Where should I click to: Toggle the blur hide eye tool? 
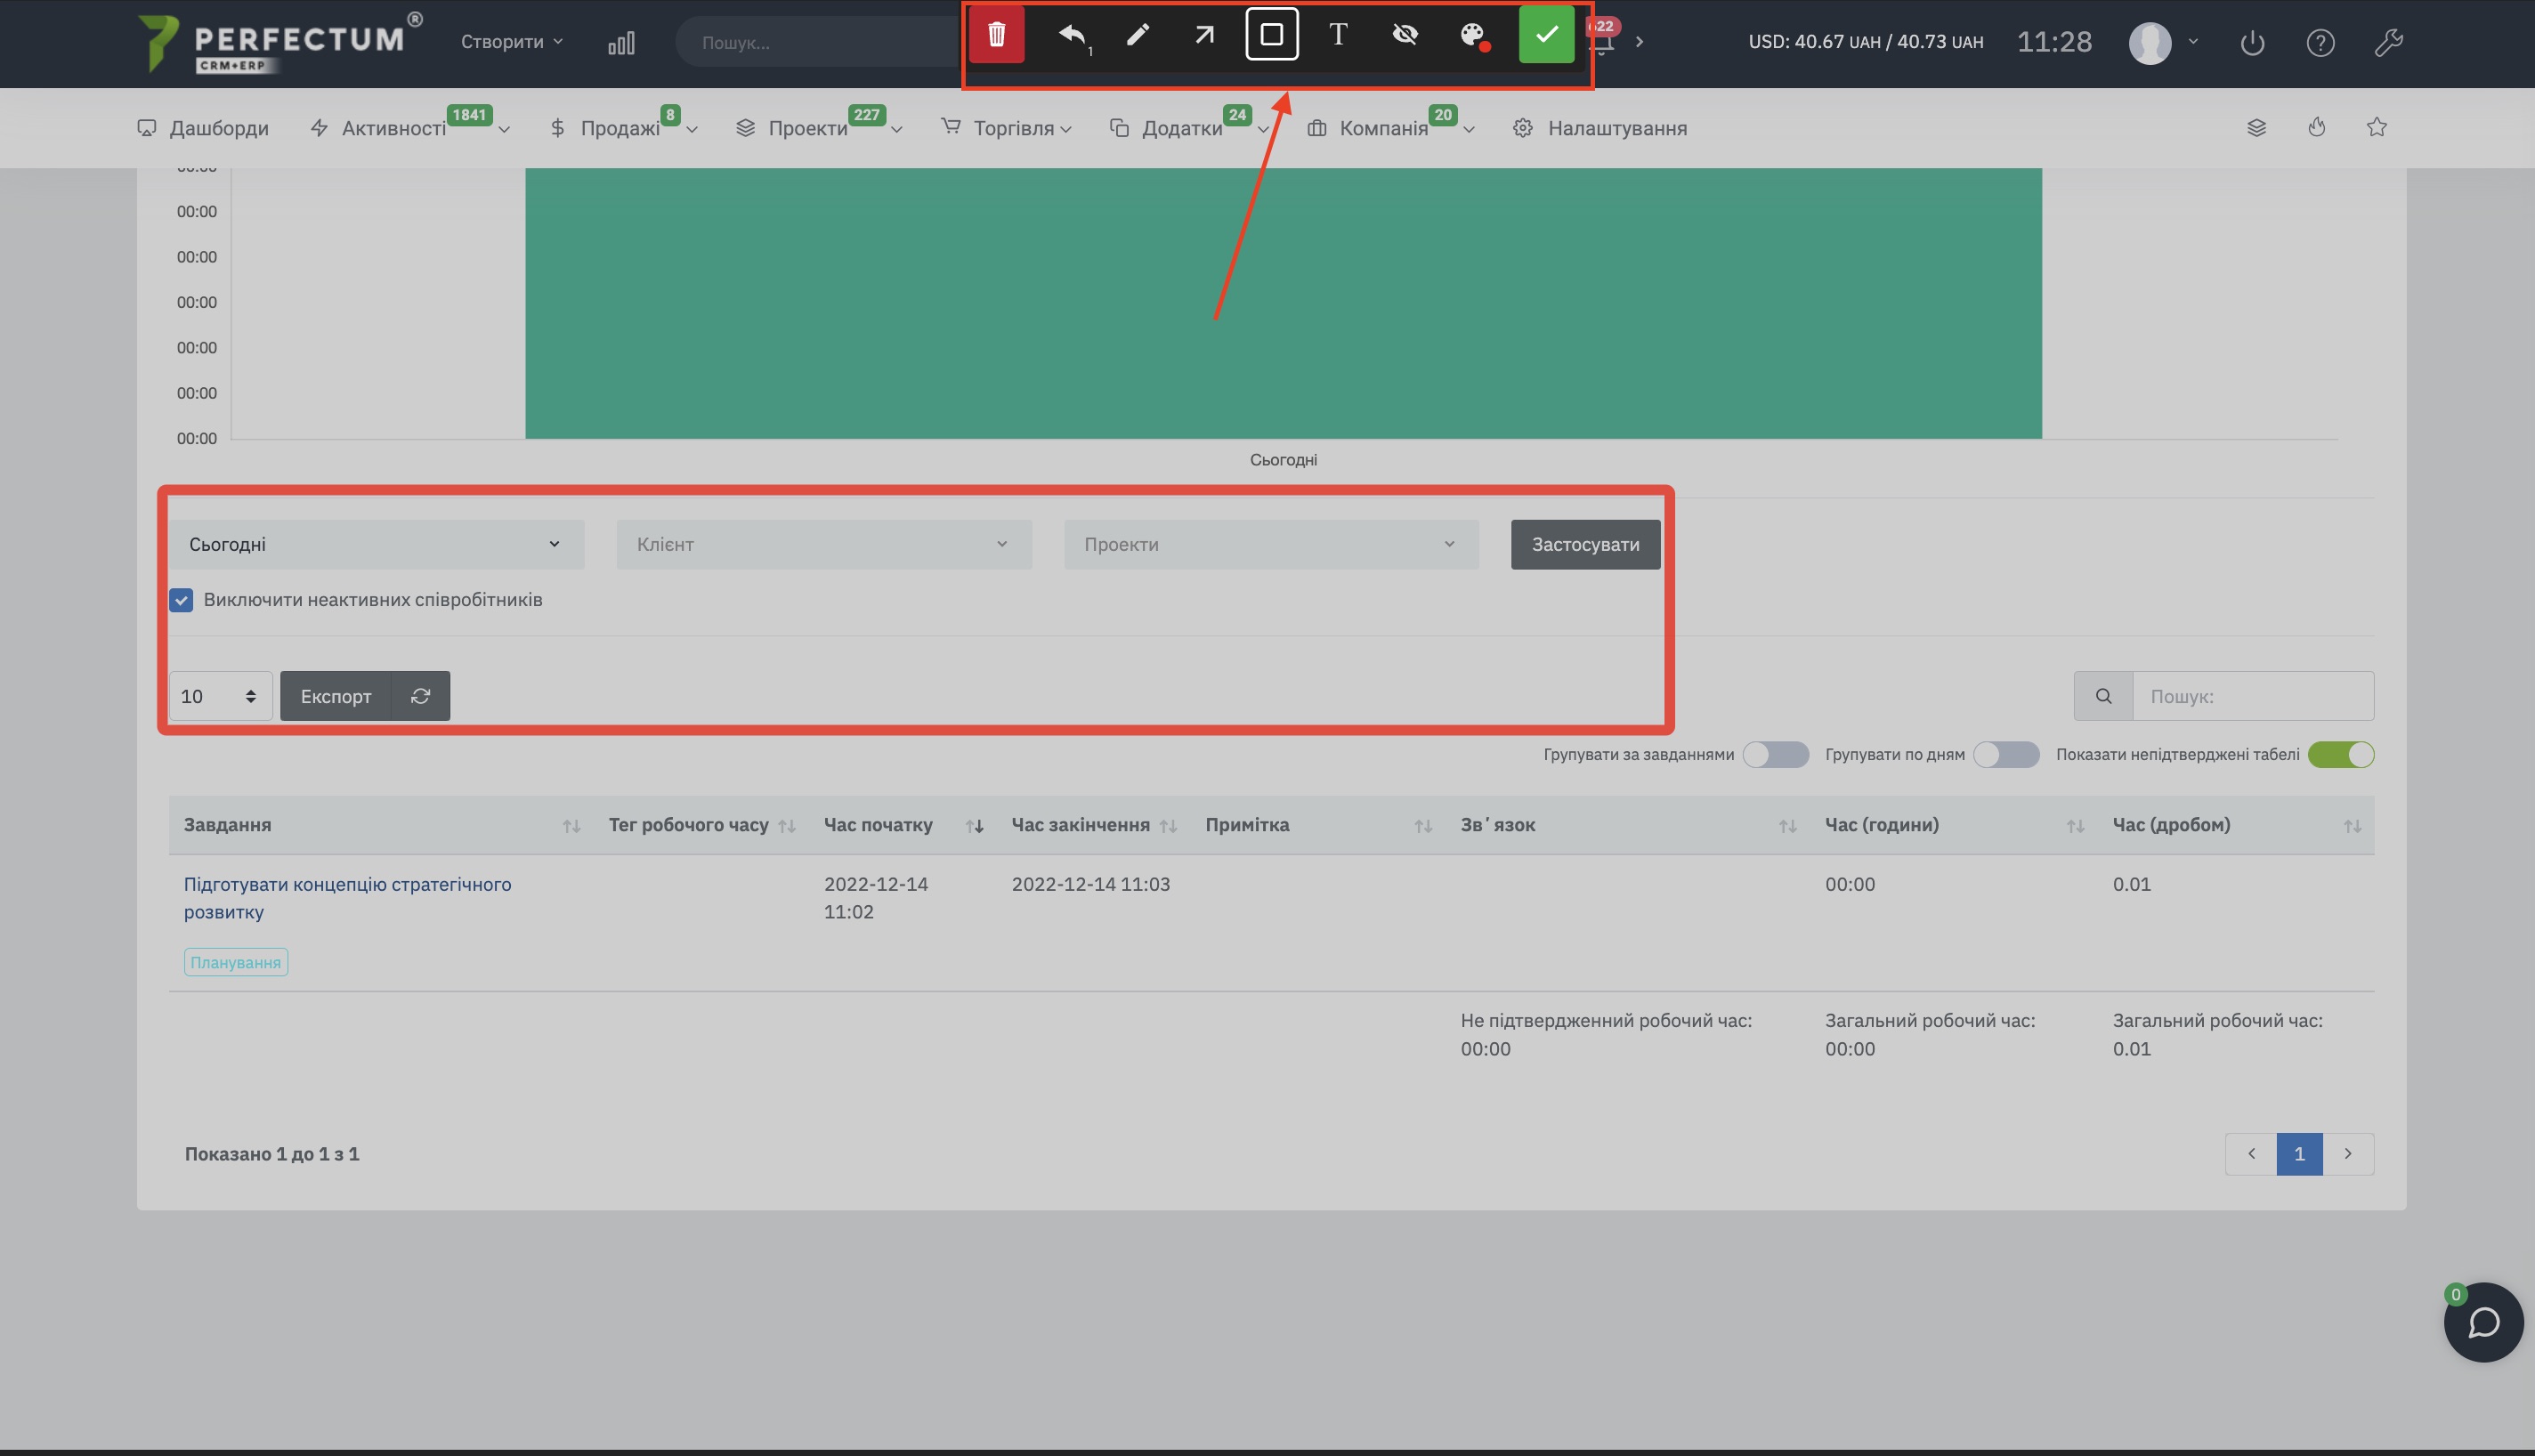click(1405, 35)
